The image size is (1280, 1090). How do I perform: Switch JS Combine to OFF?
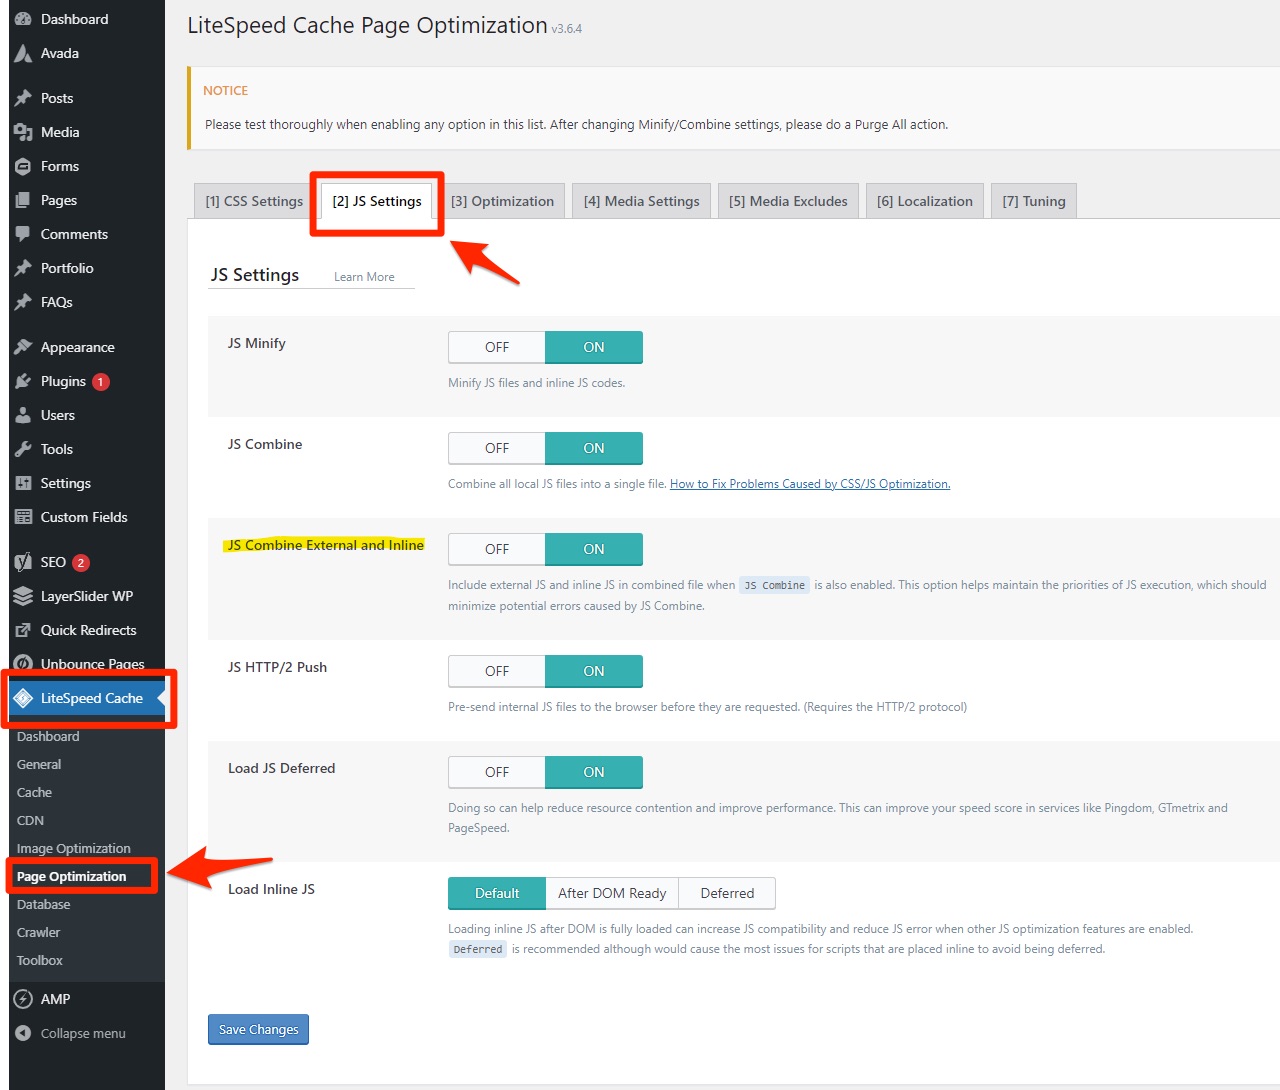tap(497, 448)
